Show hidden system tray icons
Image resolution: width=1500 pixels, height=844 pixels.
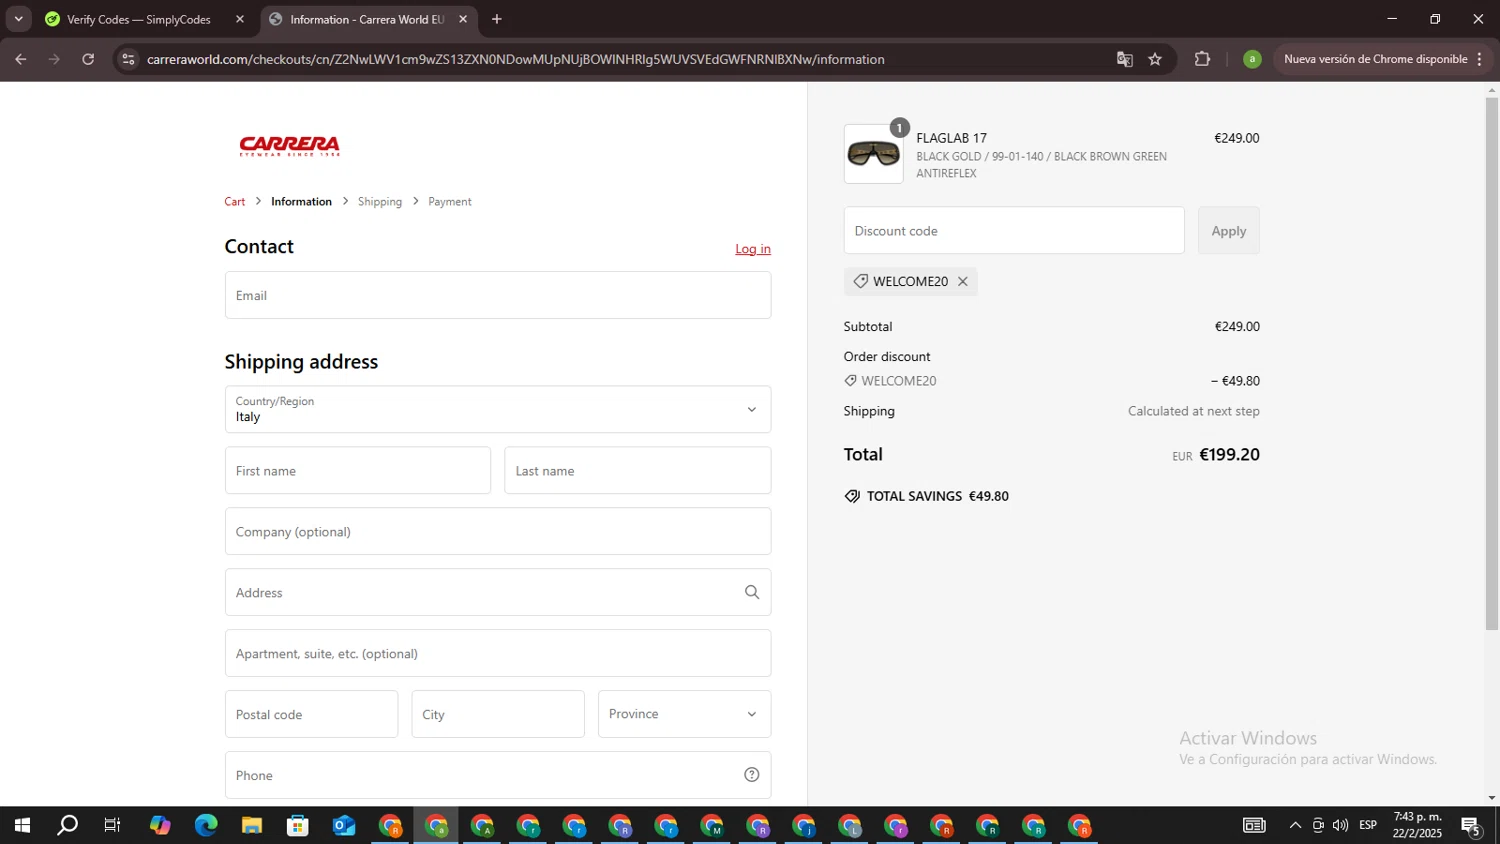click(x=1295, y=826)
